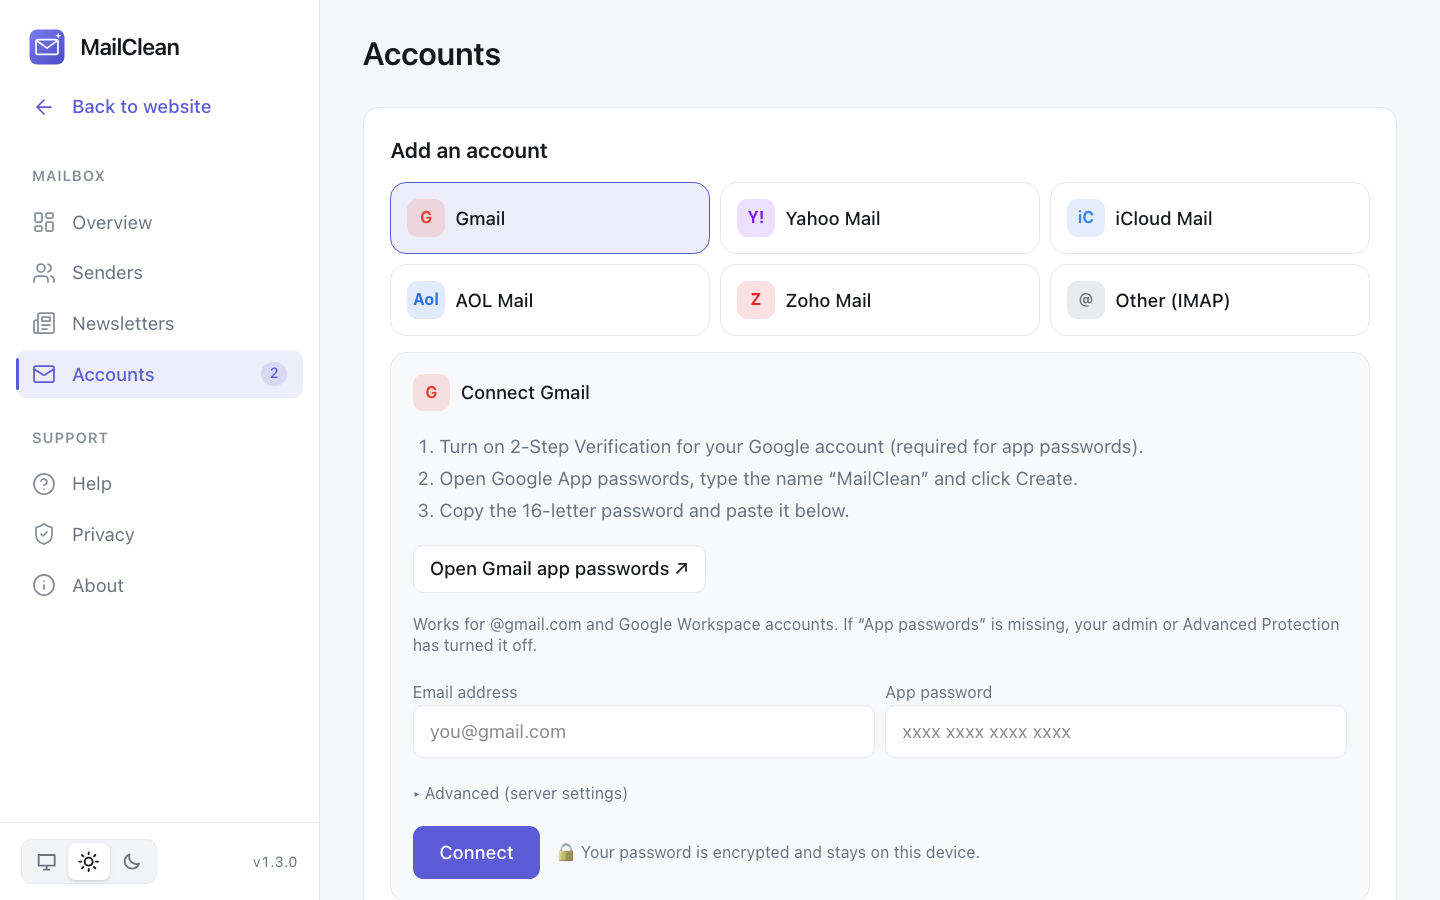This screenshot has width=1440, height=900.
Task: Select the Other (IMAP) provider card
Action: (x=1210, y=300)
